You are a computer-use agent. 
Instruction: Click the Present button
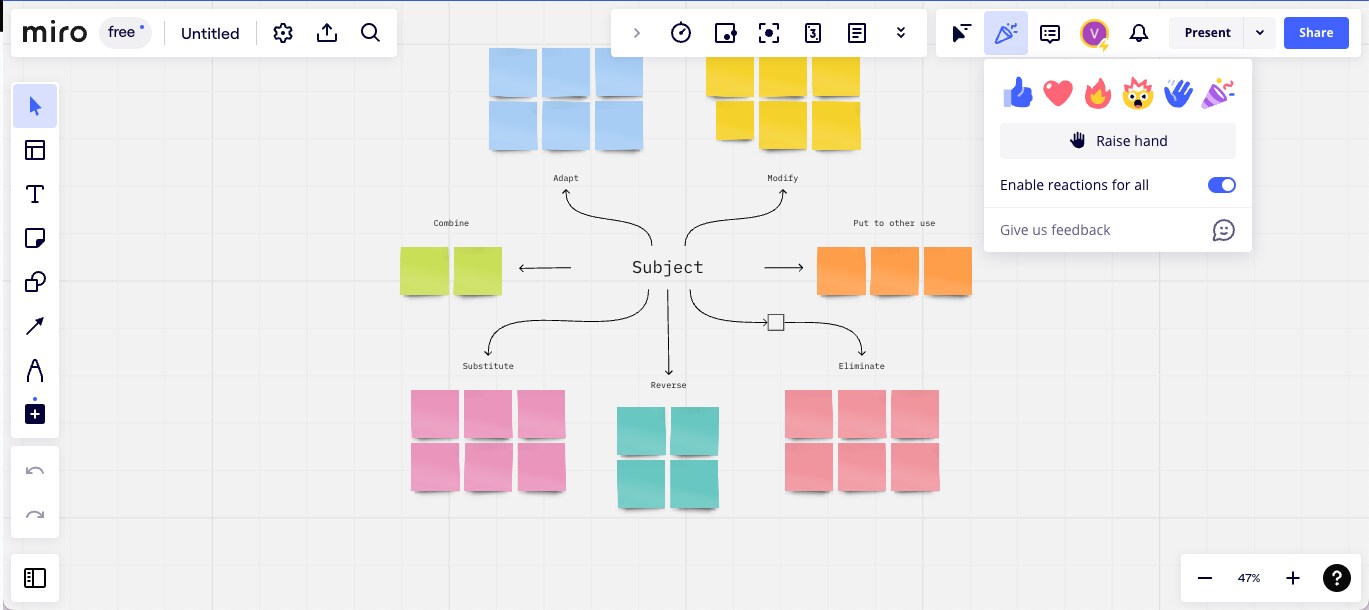(x=1207, y=33)
